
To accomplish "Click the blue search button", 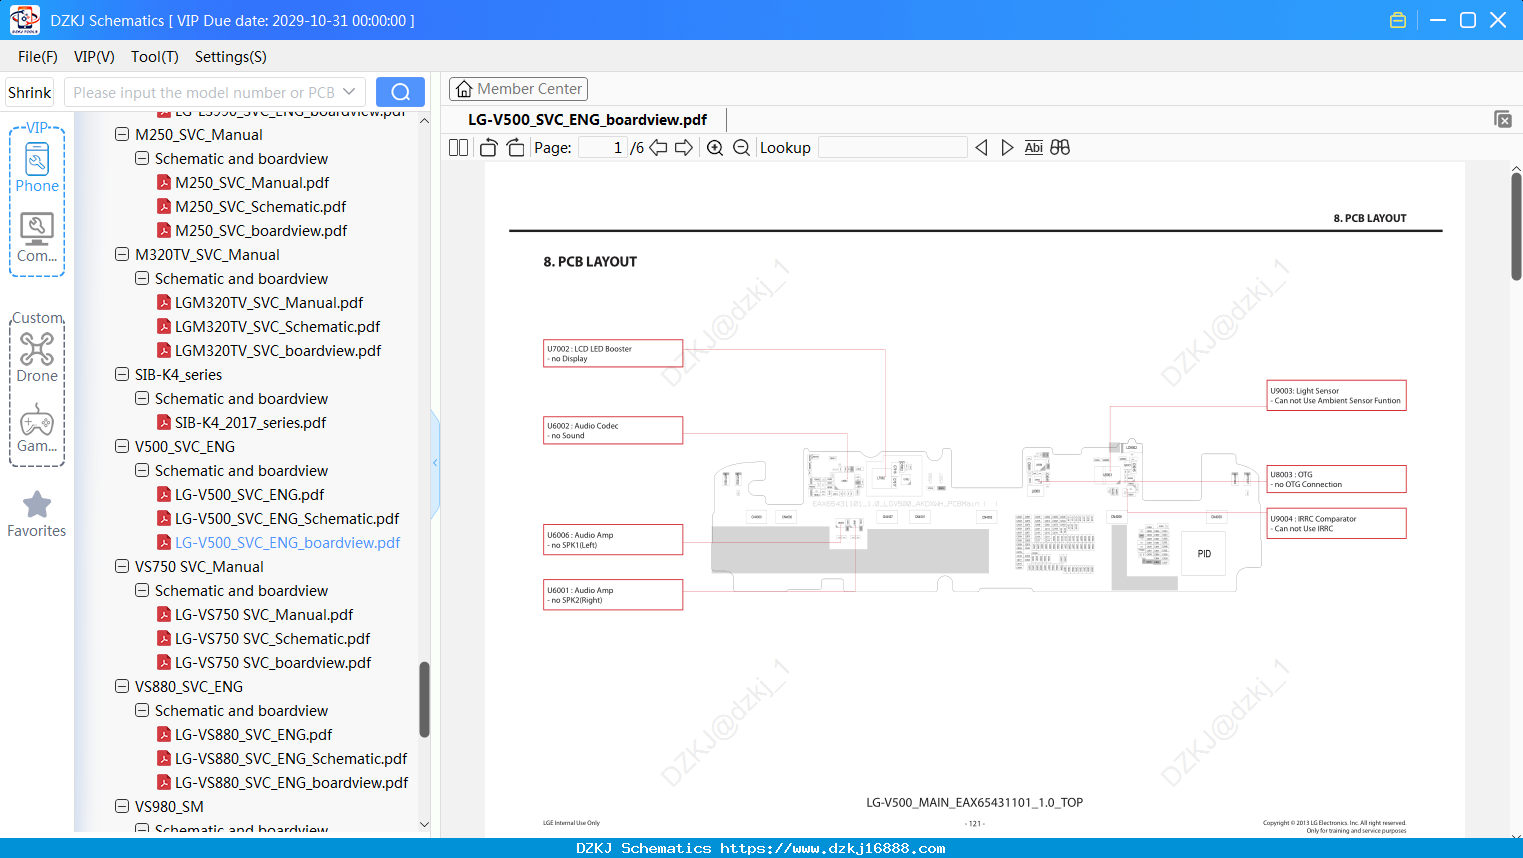I will coord(400,92).
